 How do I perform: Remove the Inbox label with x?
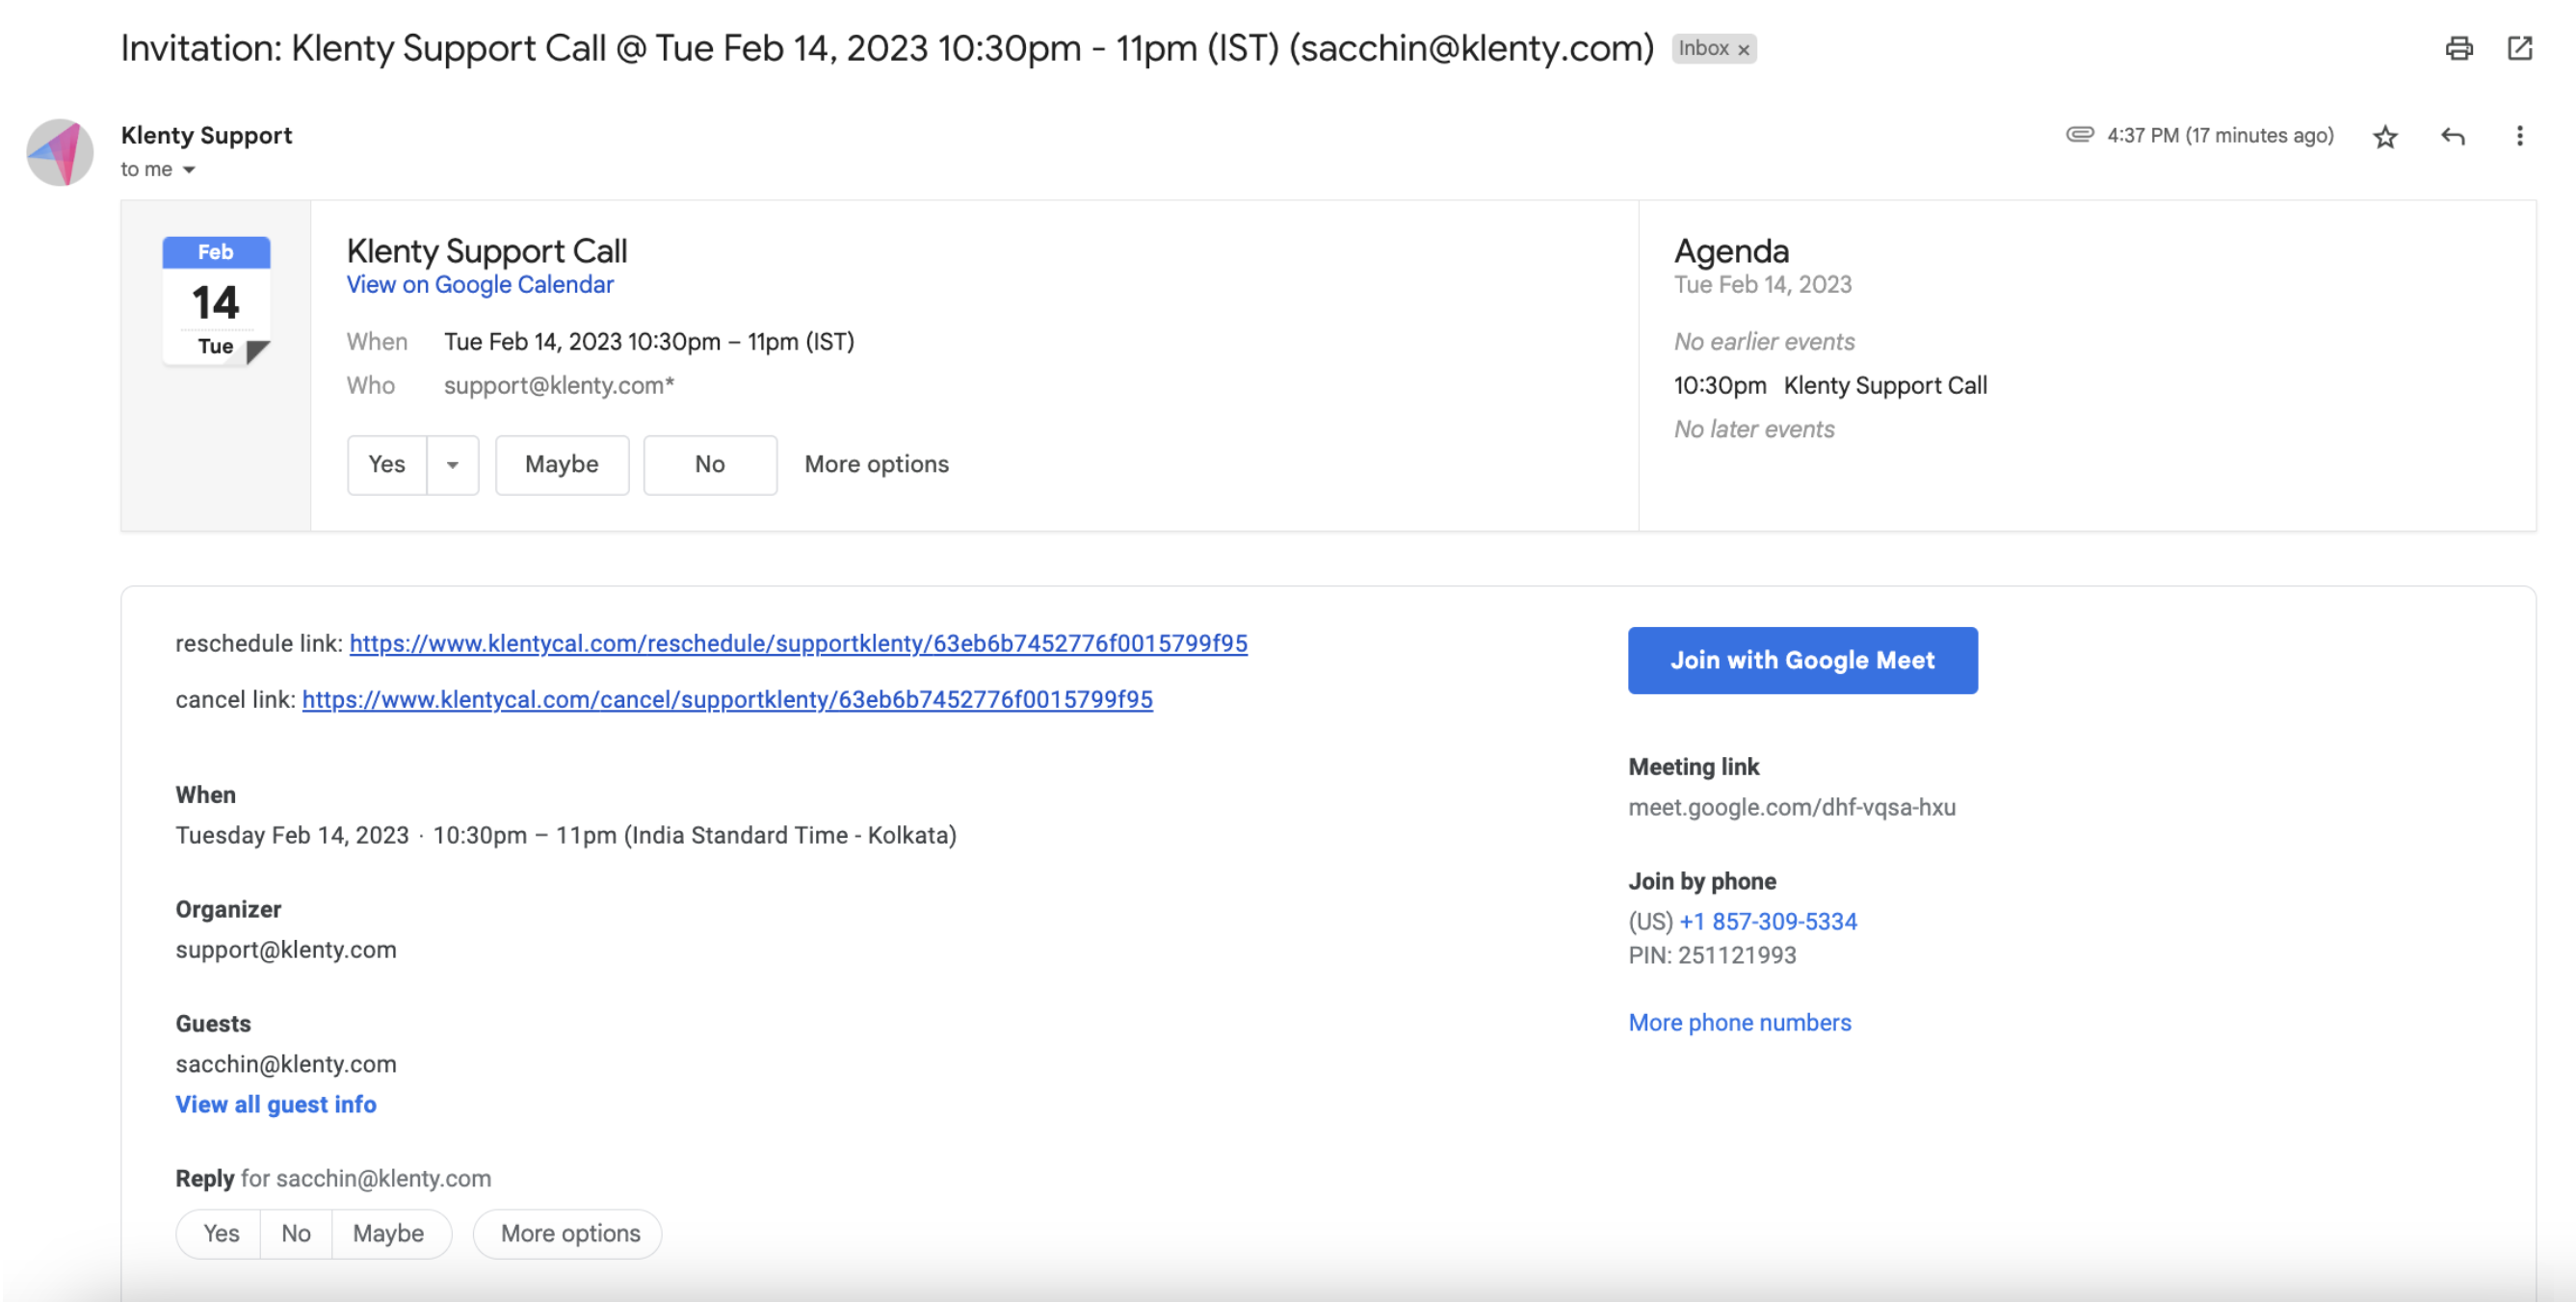tap(1743, 49)
